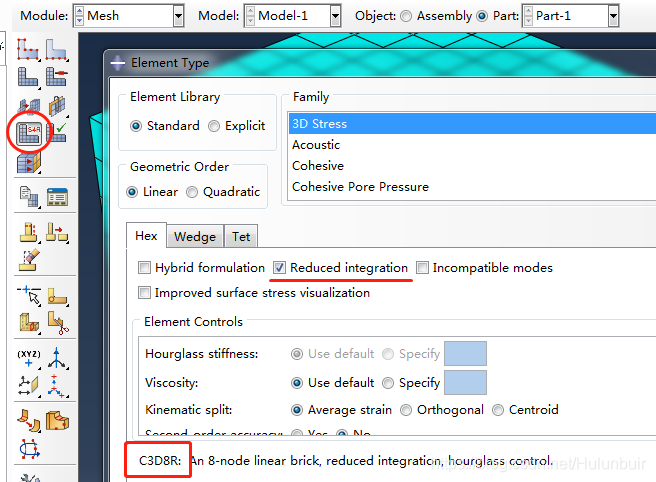Switch to the Tet tab
This screenshot has width=656, height=482.
pos(241,237)
